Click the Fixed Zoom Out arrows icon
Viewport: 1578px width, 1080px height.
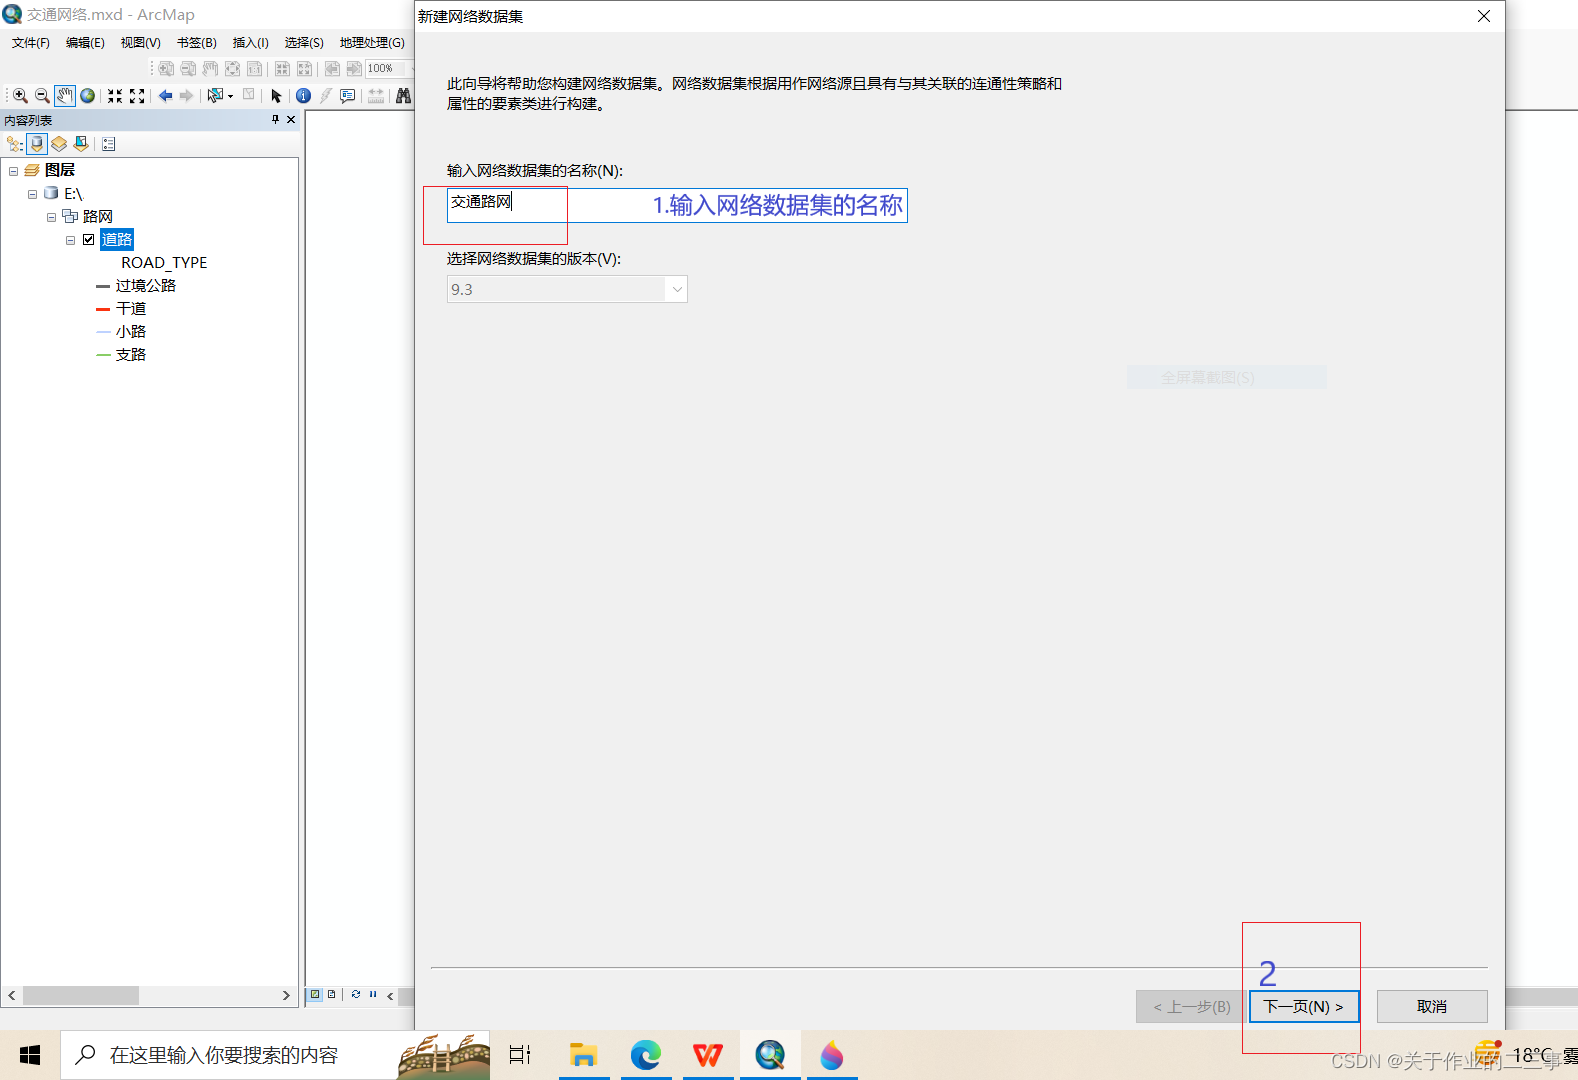(138, 96)
